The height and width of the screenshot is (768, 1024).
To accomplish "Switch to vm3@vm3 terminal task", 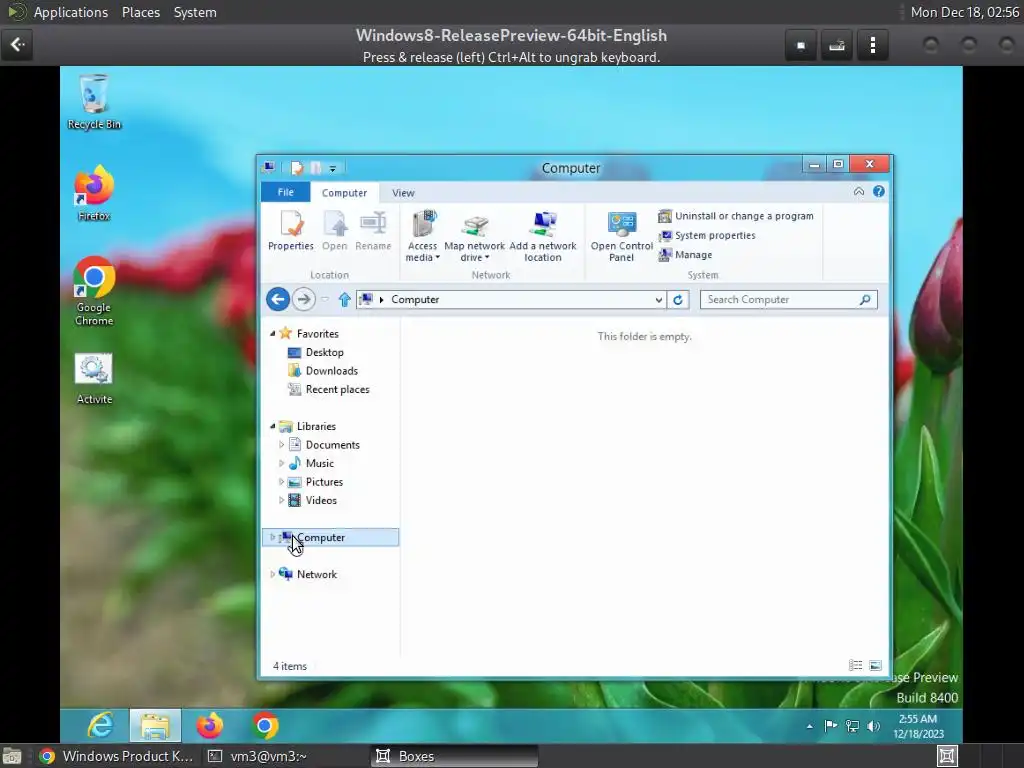I will pyautogui.click(x=257, y=756).
